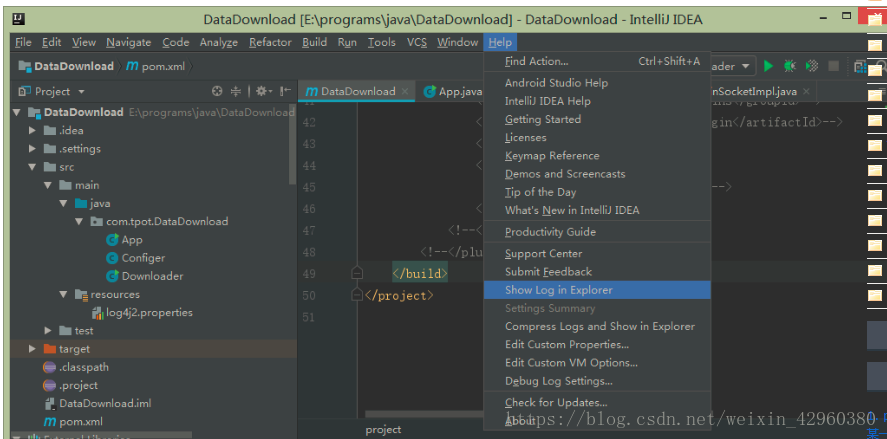Fold the closing build tag at line 49

356,274
